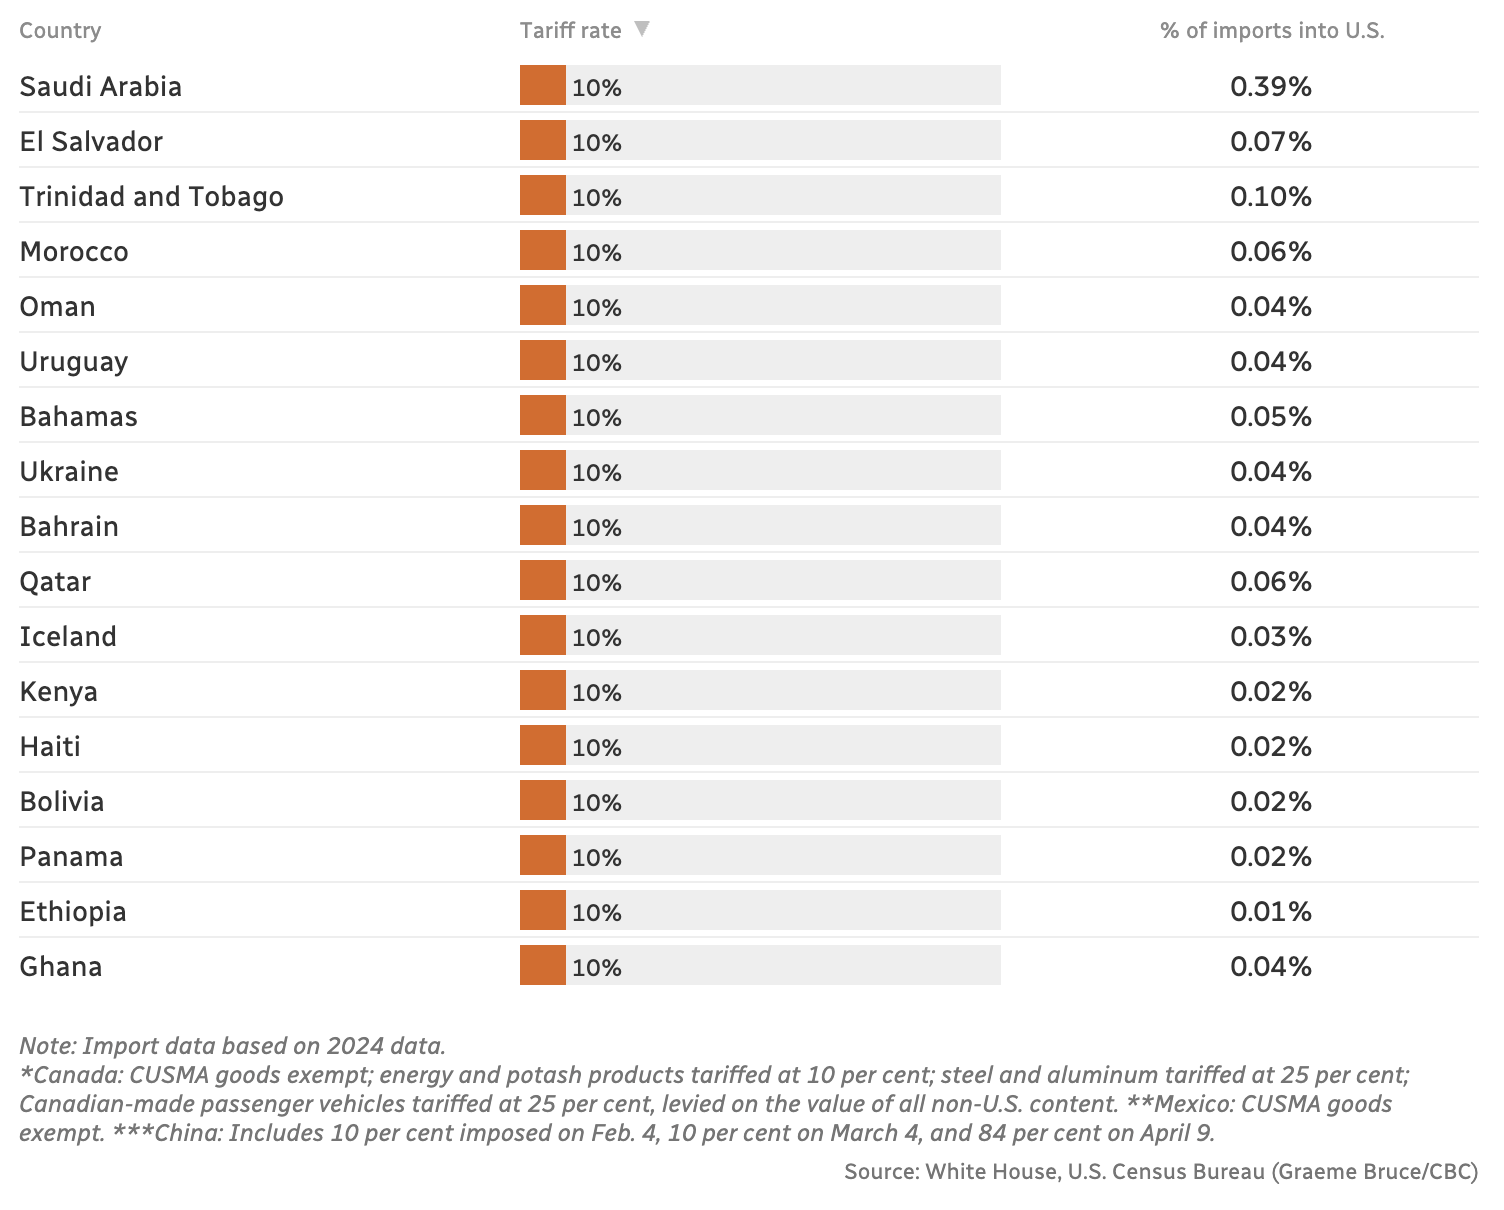Click the Tariff rate sort arrow
This screenshot has height=1210, width=1504.
[x=642, y=29]
